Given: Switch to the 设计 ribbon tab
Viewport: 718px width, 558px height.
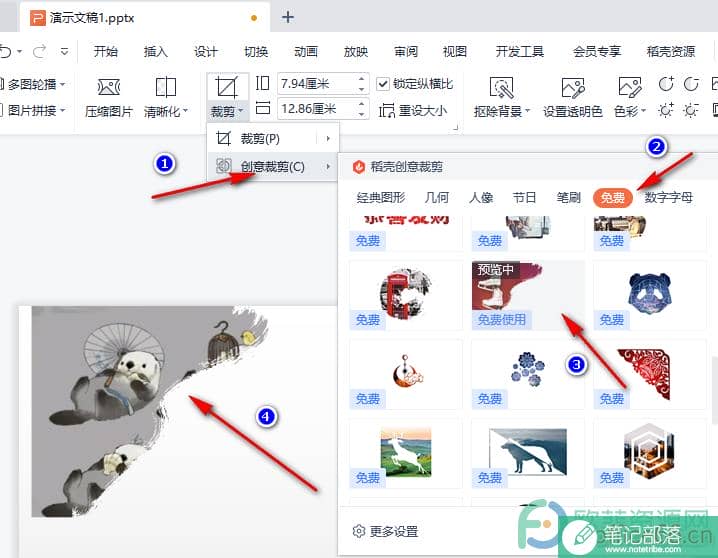Looking at the screenshot, I should tap(206, 51).
